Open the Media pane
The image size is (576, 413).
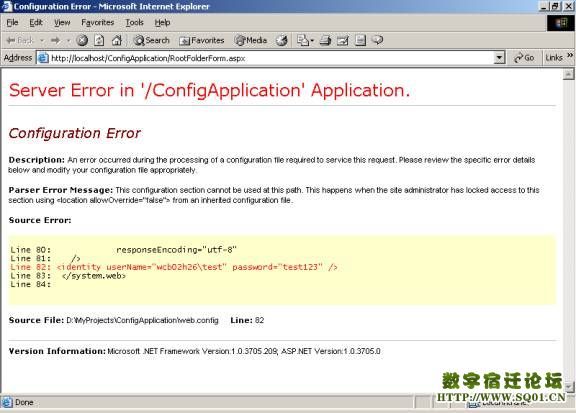[x=251, y=40]
